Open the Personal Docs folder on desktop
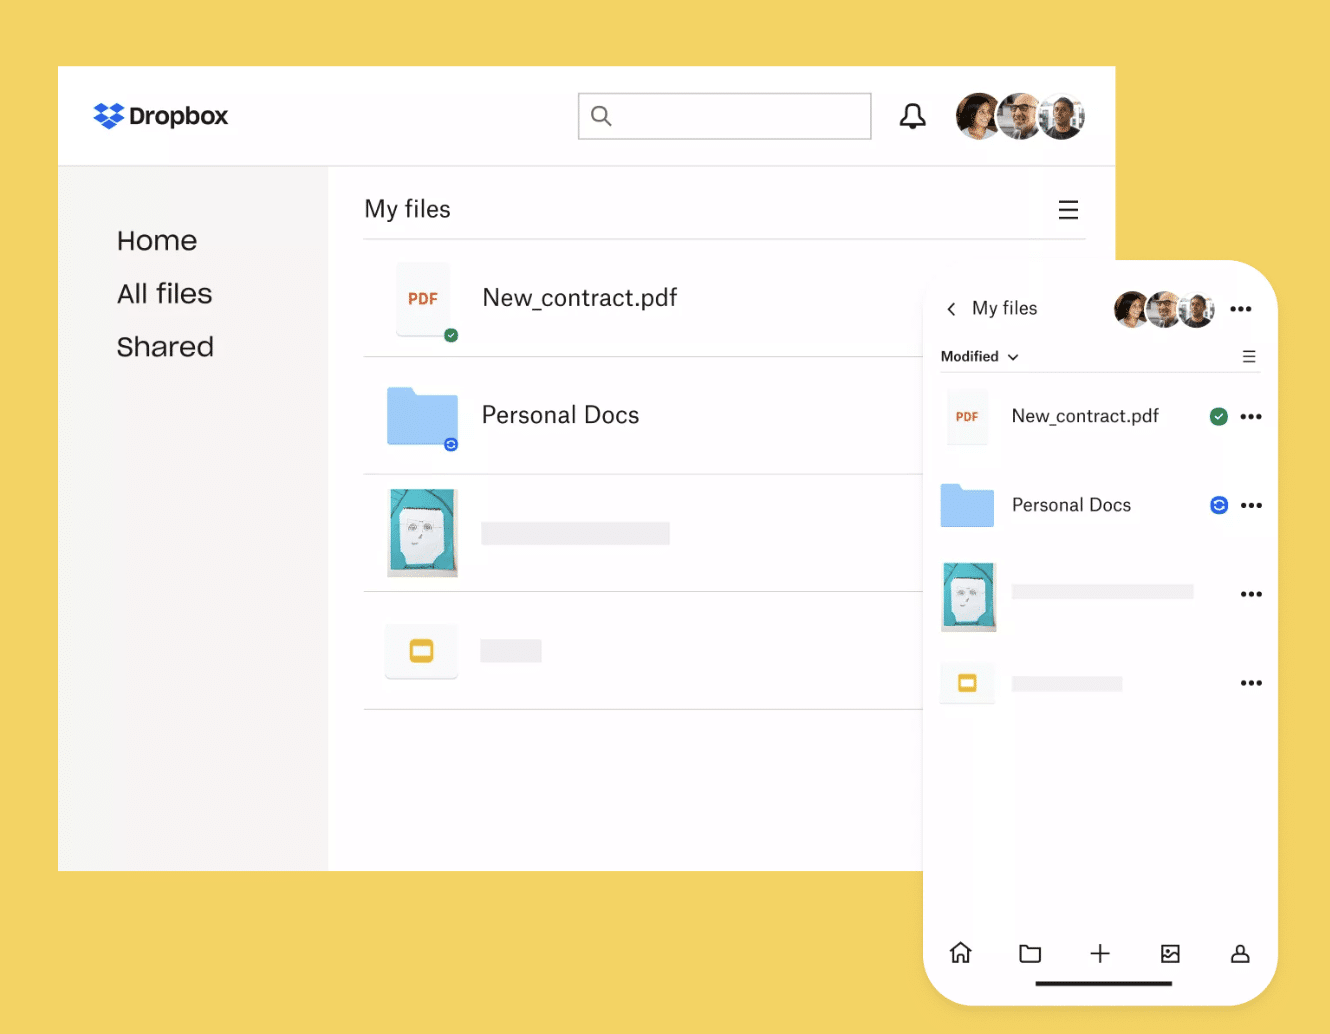The width and height of the screenshot is (1330, 1034). tap(560, 415)
